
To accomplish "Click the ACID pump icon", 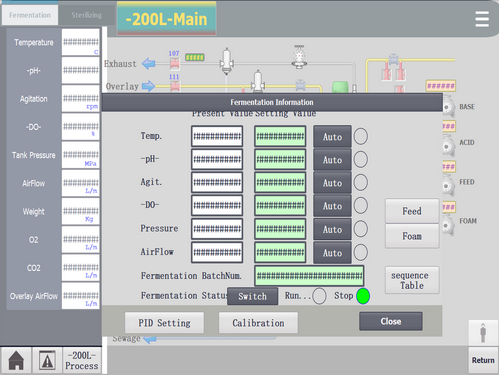I will (x=448, y=146).
